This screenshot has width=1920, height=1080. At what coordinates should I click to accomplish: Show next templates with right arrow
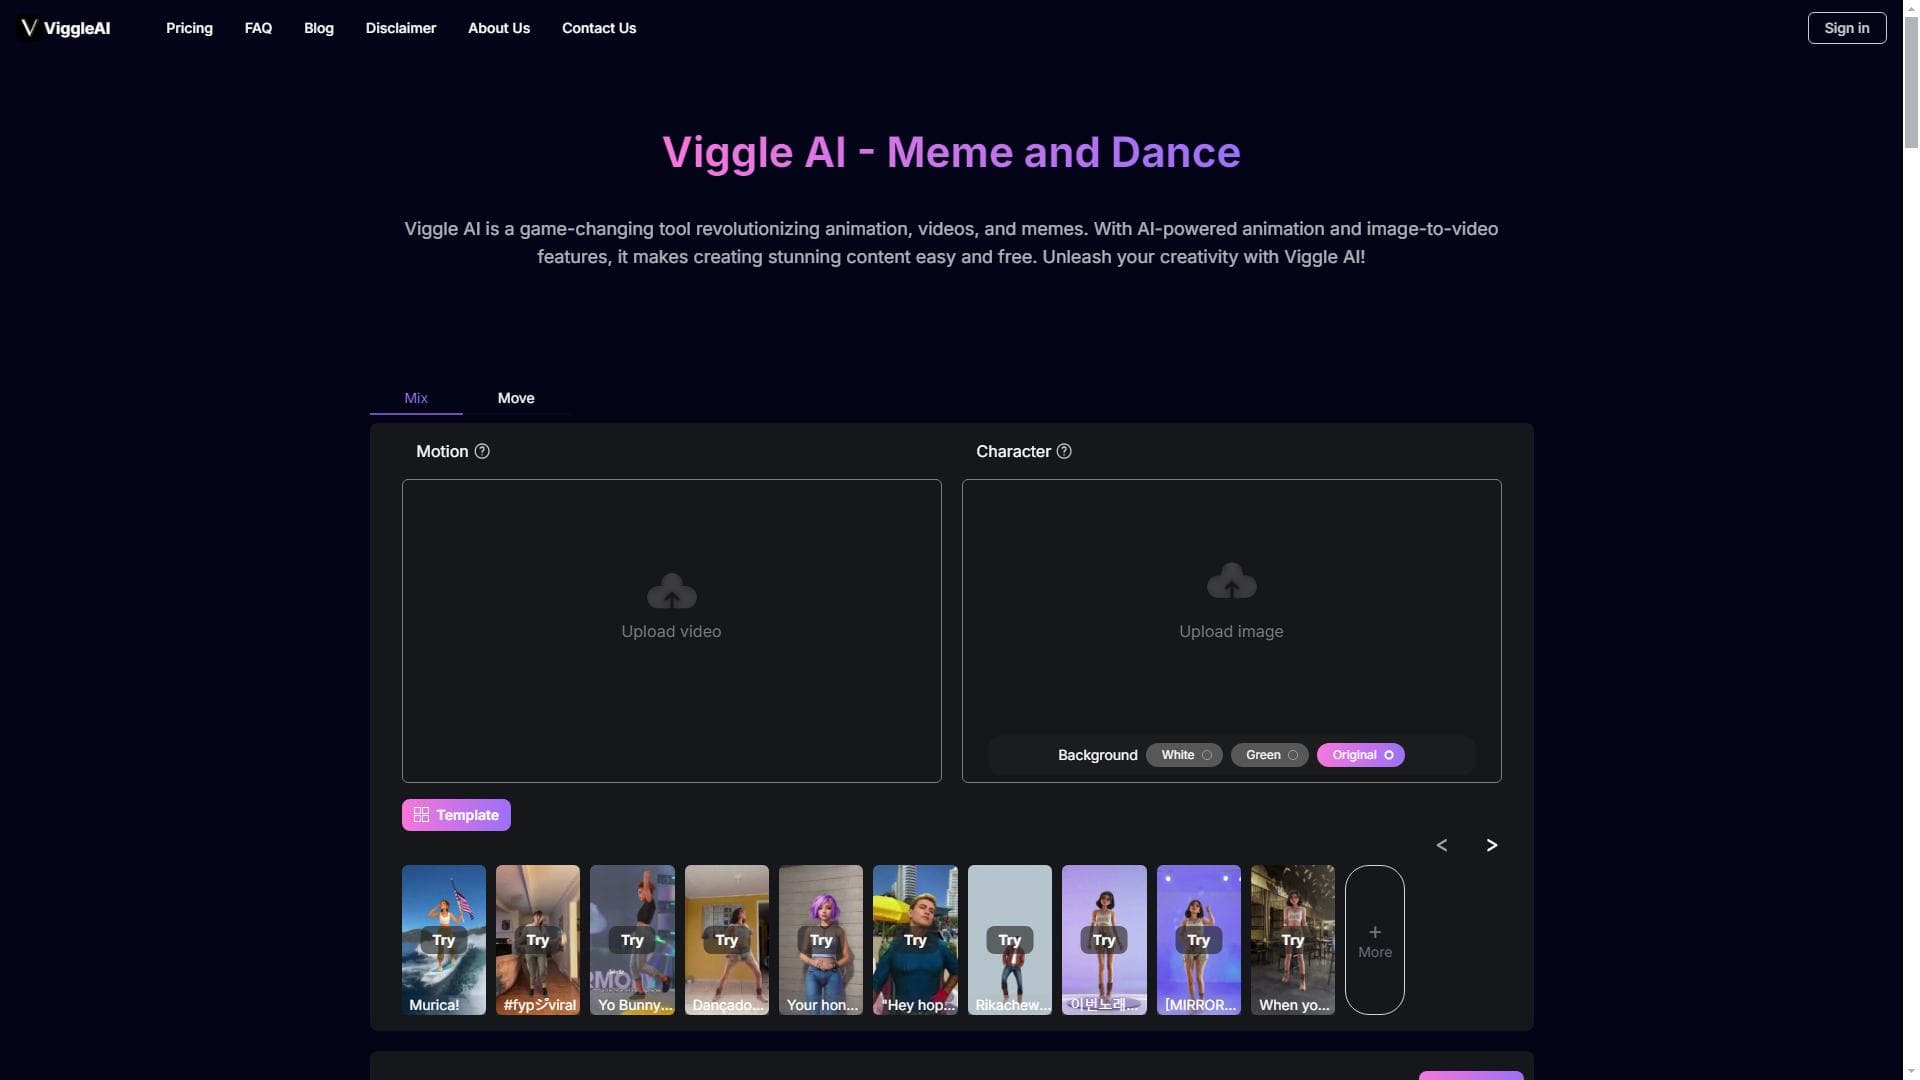pos(1491,845)
